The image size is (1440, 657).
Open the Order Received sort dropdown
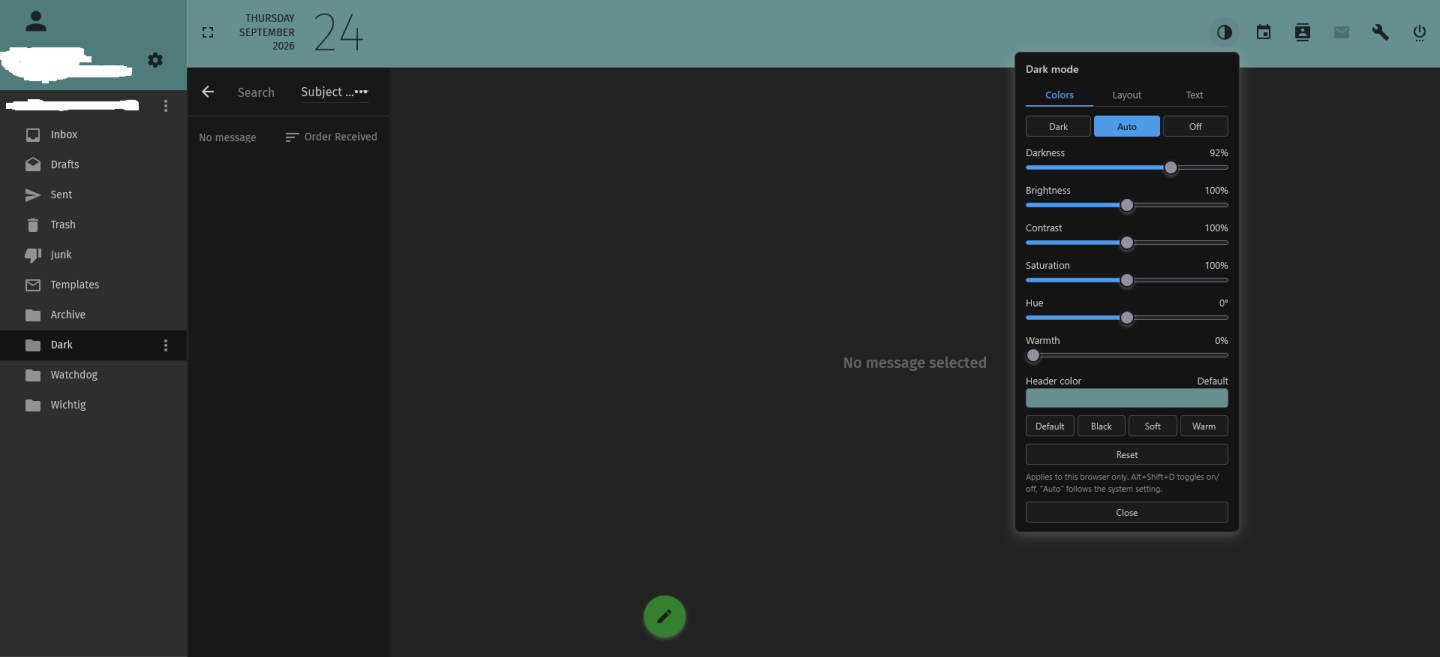point(331,137)
